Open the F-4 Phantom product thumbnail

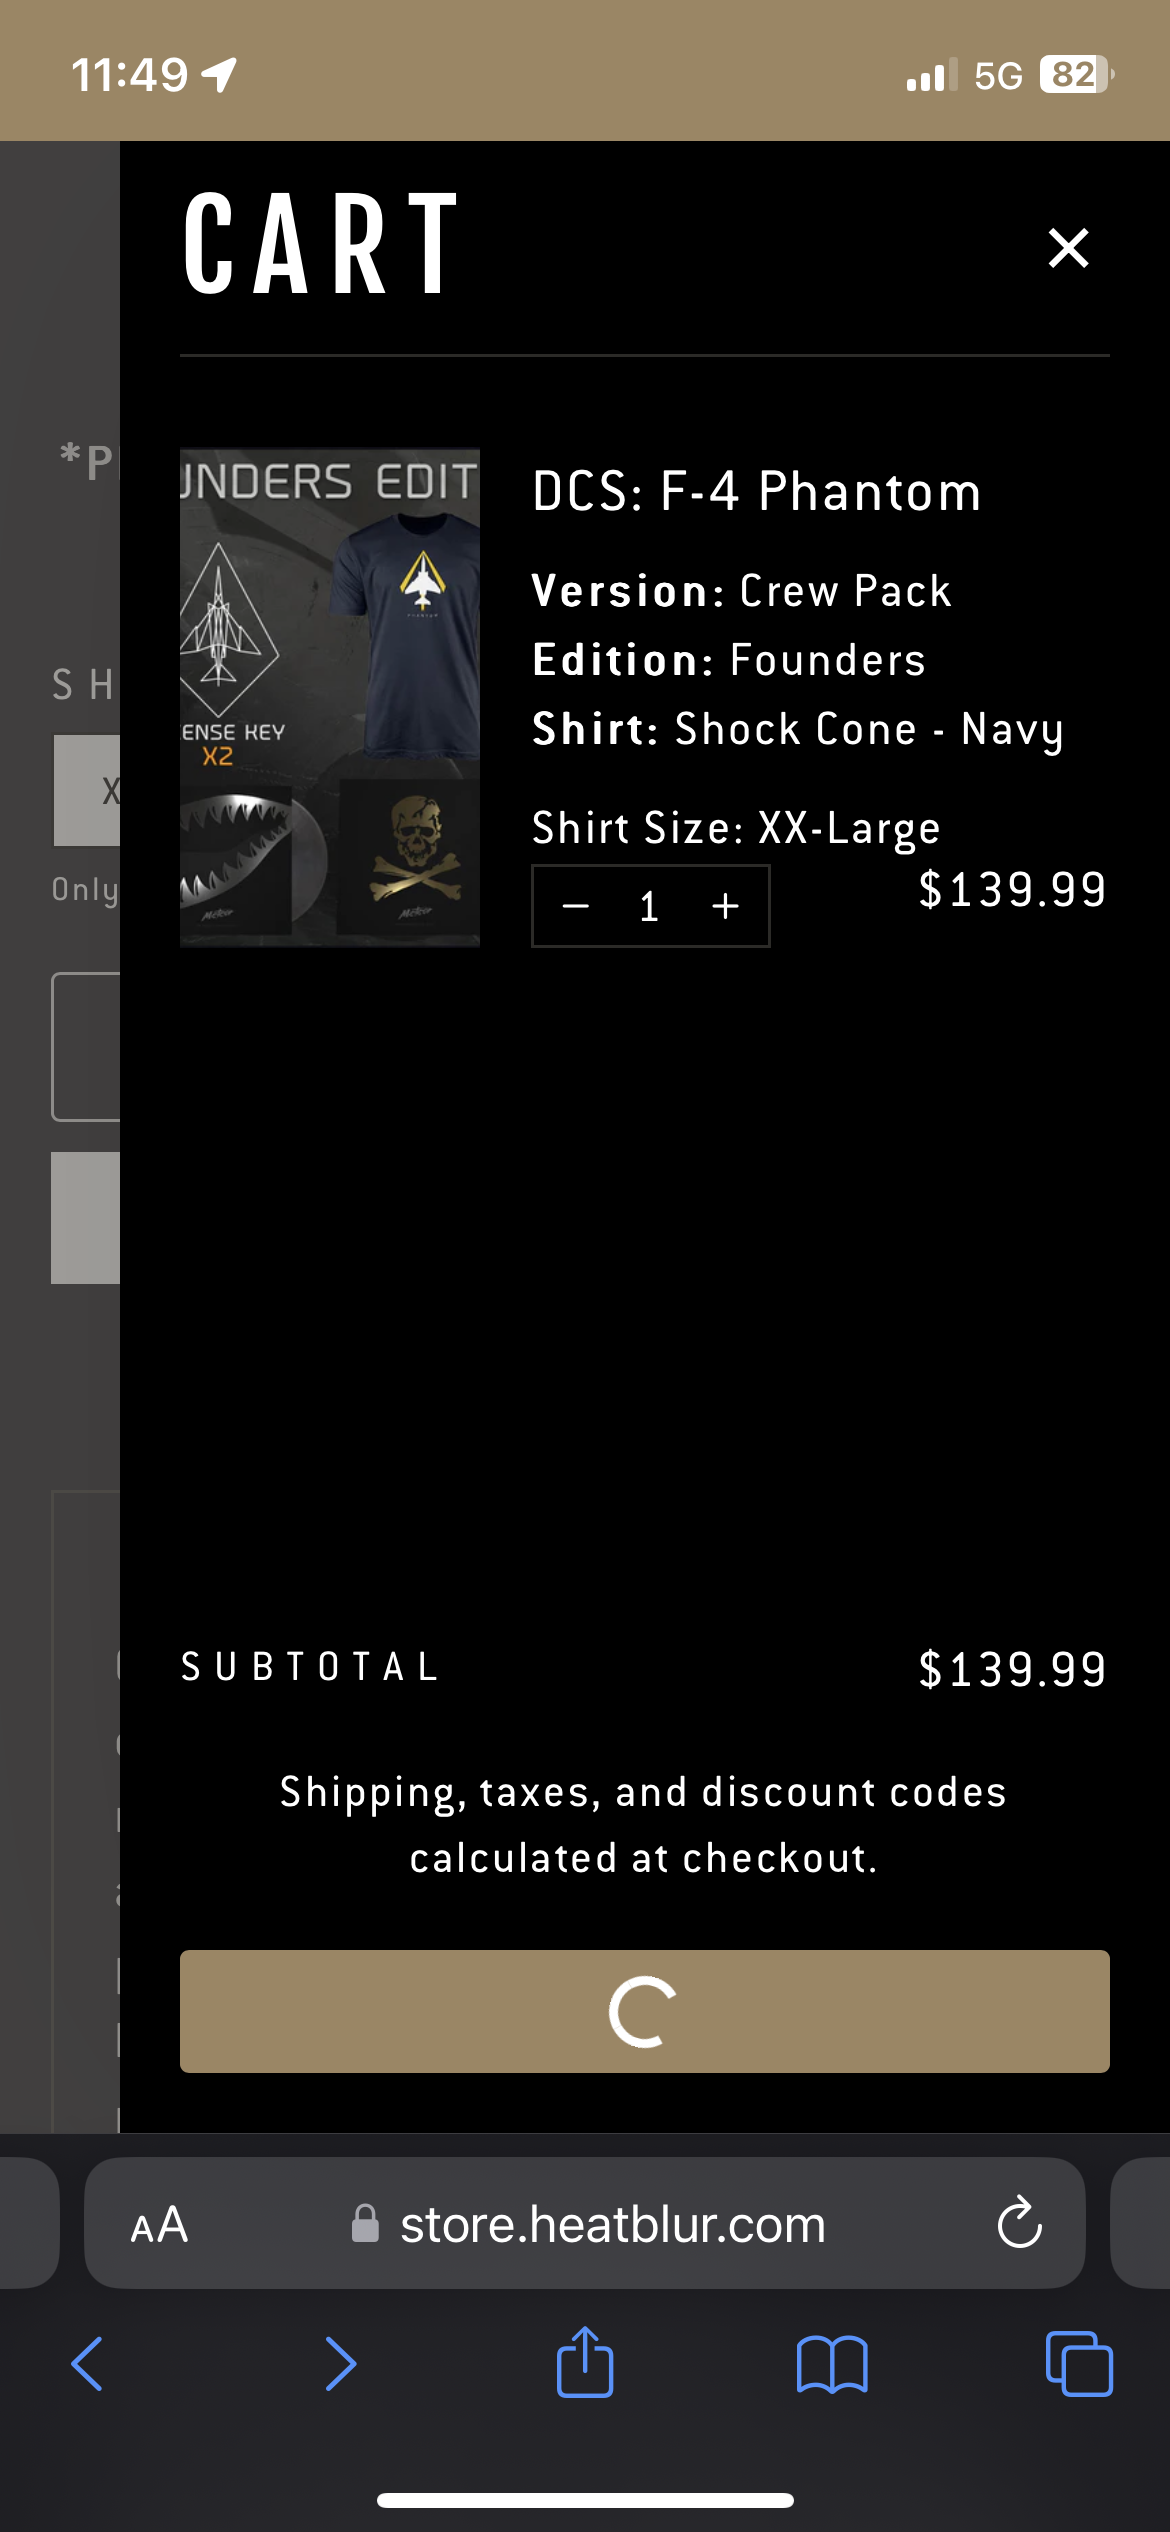pyautogui.click(x=330, y=697)
